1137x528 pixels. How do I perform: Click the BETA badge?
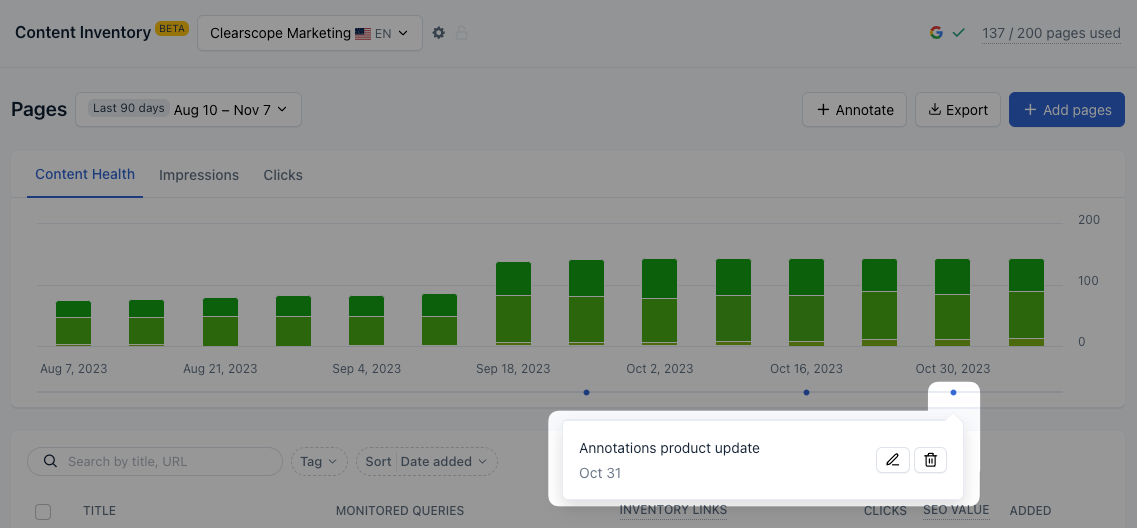[172, 29]
